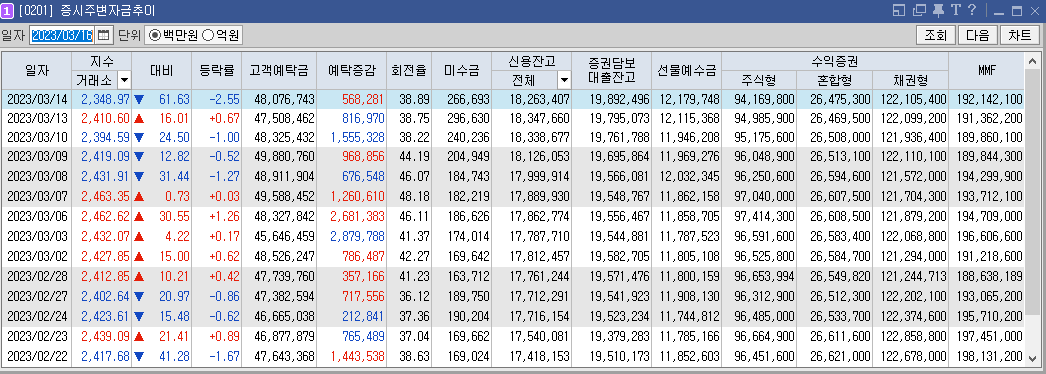The image size is (1046, 374).
Task: Select the 억원 unit radio button
Action: click(207, 35)
